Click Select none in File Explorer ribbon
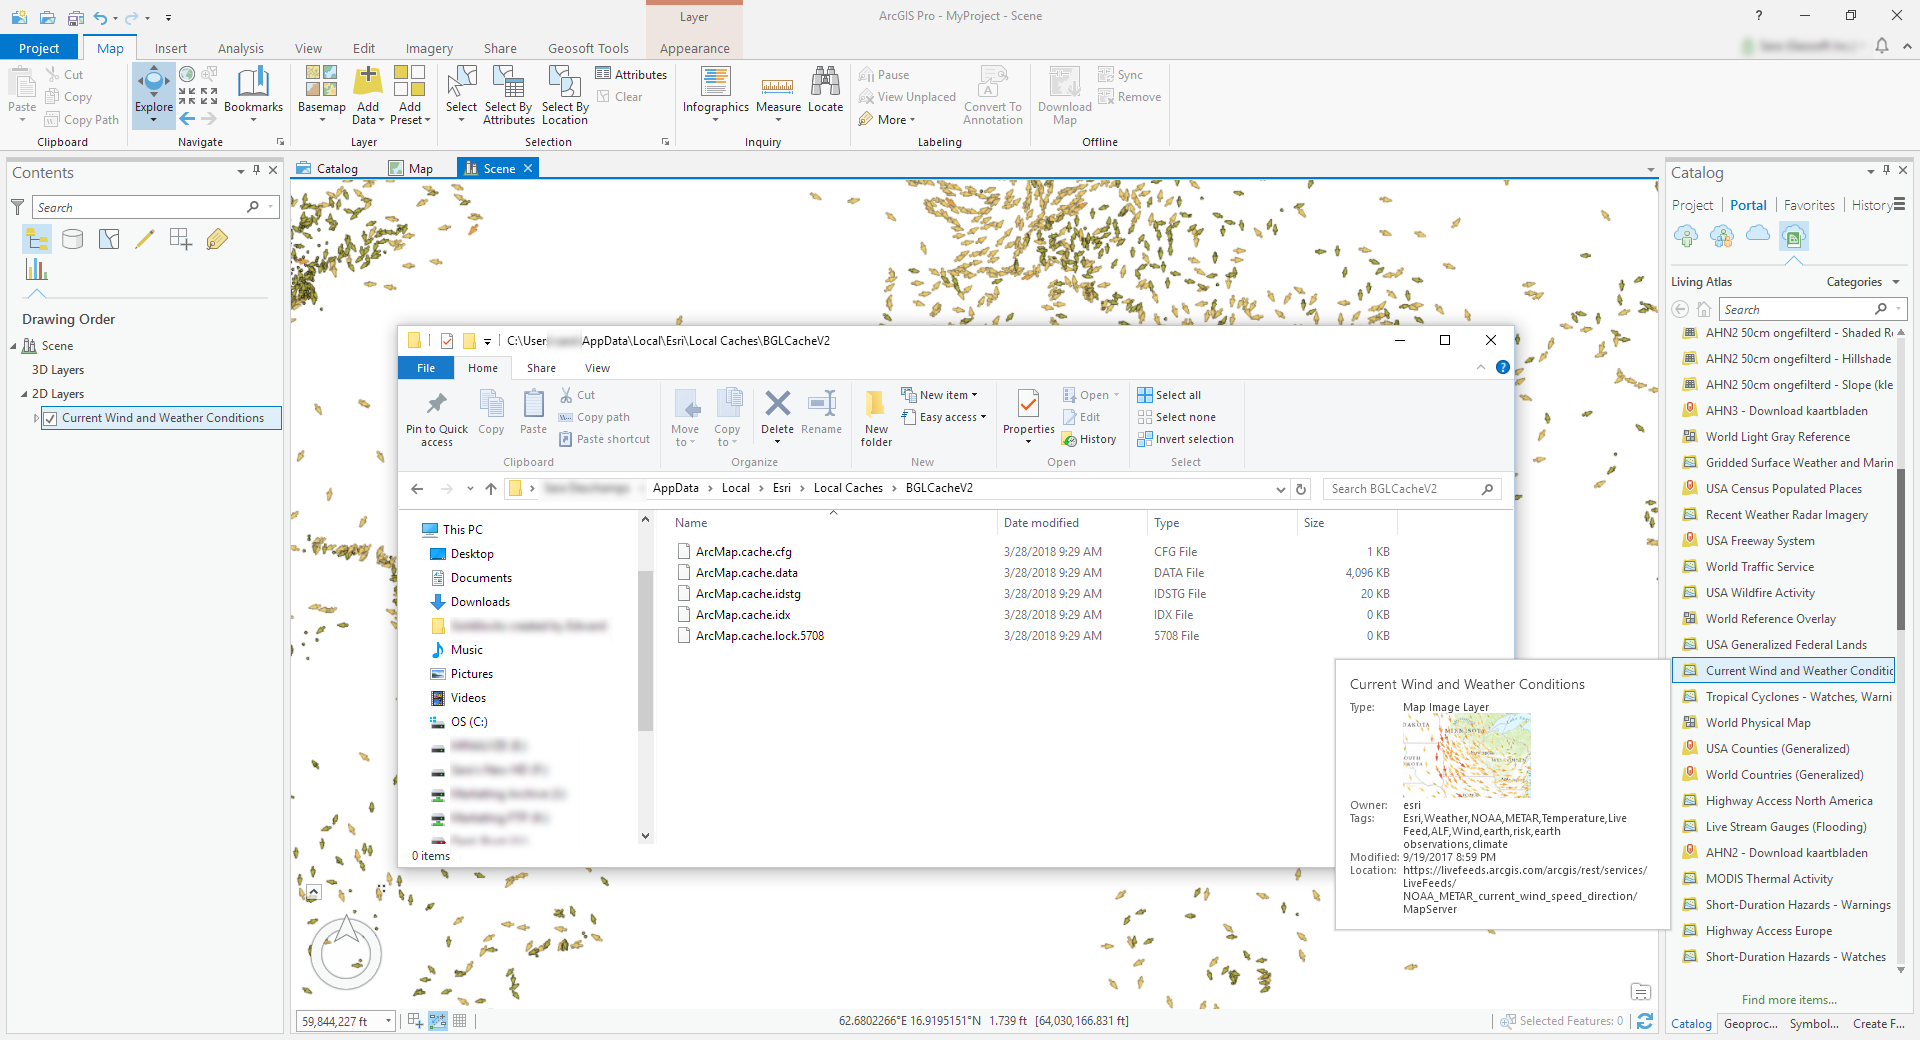The image size is (1920, 1040). tap(1183, 417)
